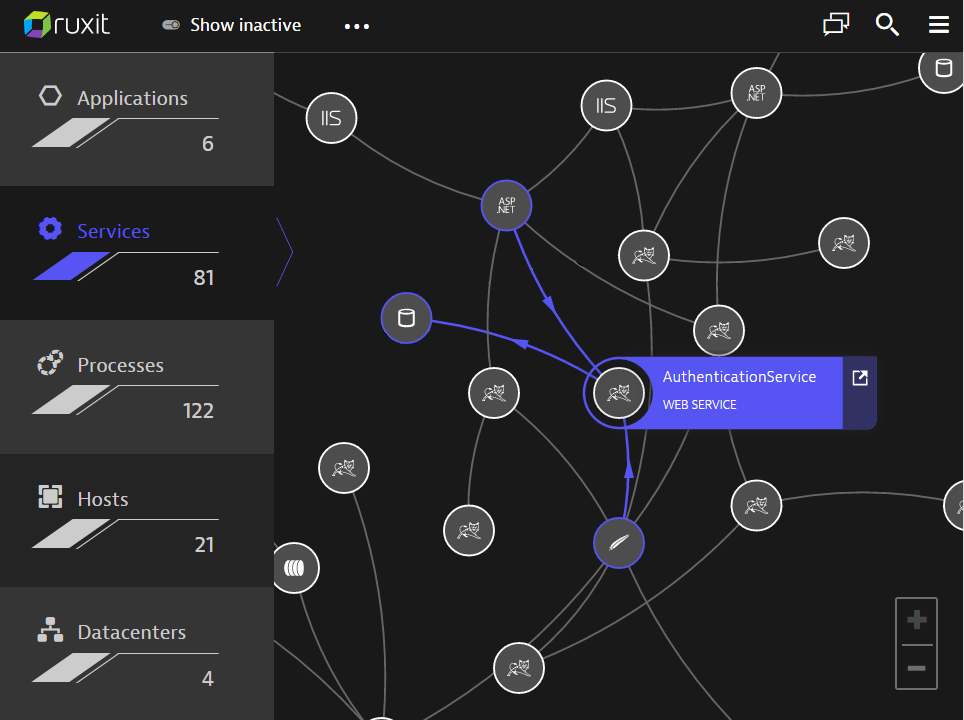Open the three-dots more options menu
The height and width of the screenshot is (720, 964).
click(x=357, y=26)
